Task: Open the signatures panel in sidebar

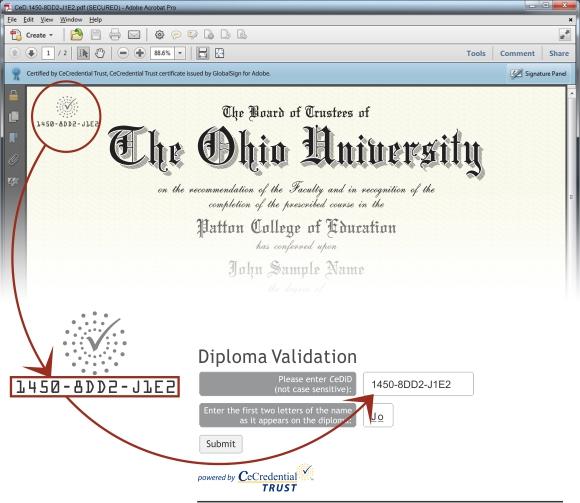Action: click(x=13, y=181)
